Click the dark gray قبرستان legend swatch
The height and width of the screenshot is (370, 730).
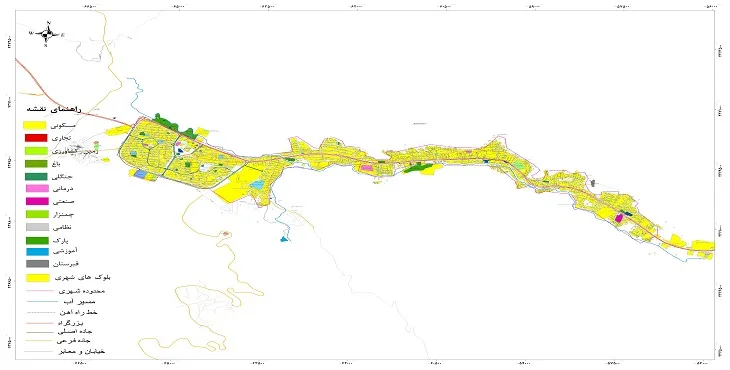pyautogui.click(x=36, y=264)
